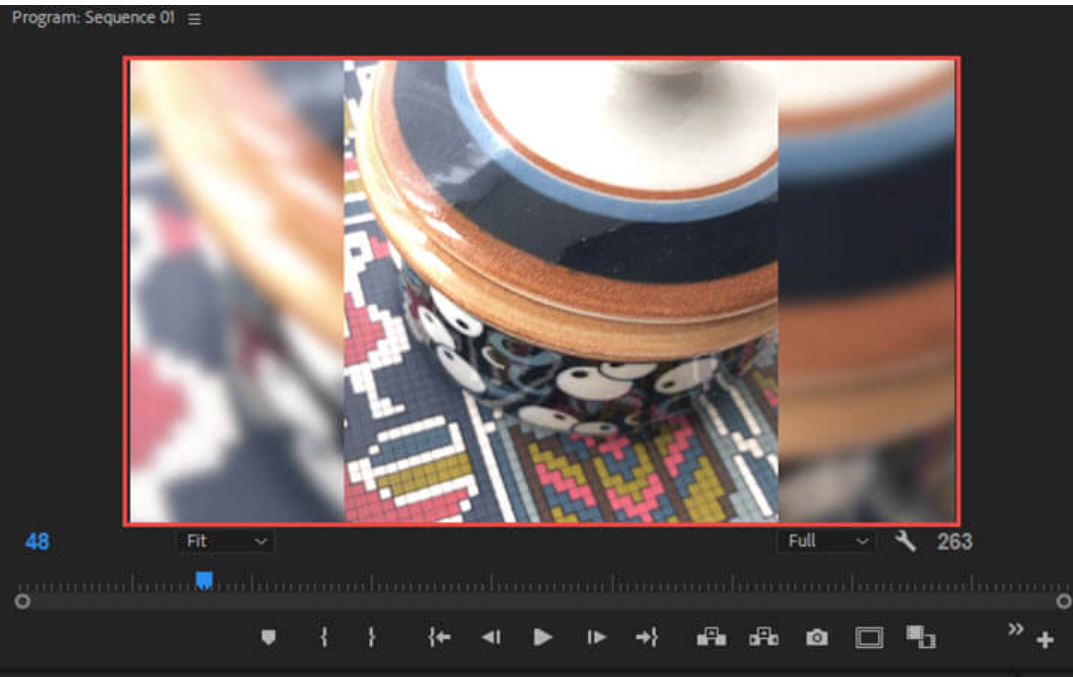Viewport: 1073px width, 677px height.
Task: Click the duration value 263
Action: coord(955,542)
